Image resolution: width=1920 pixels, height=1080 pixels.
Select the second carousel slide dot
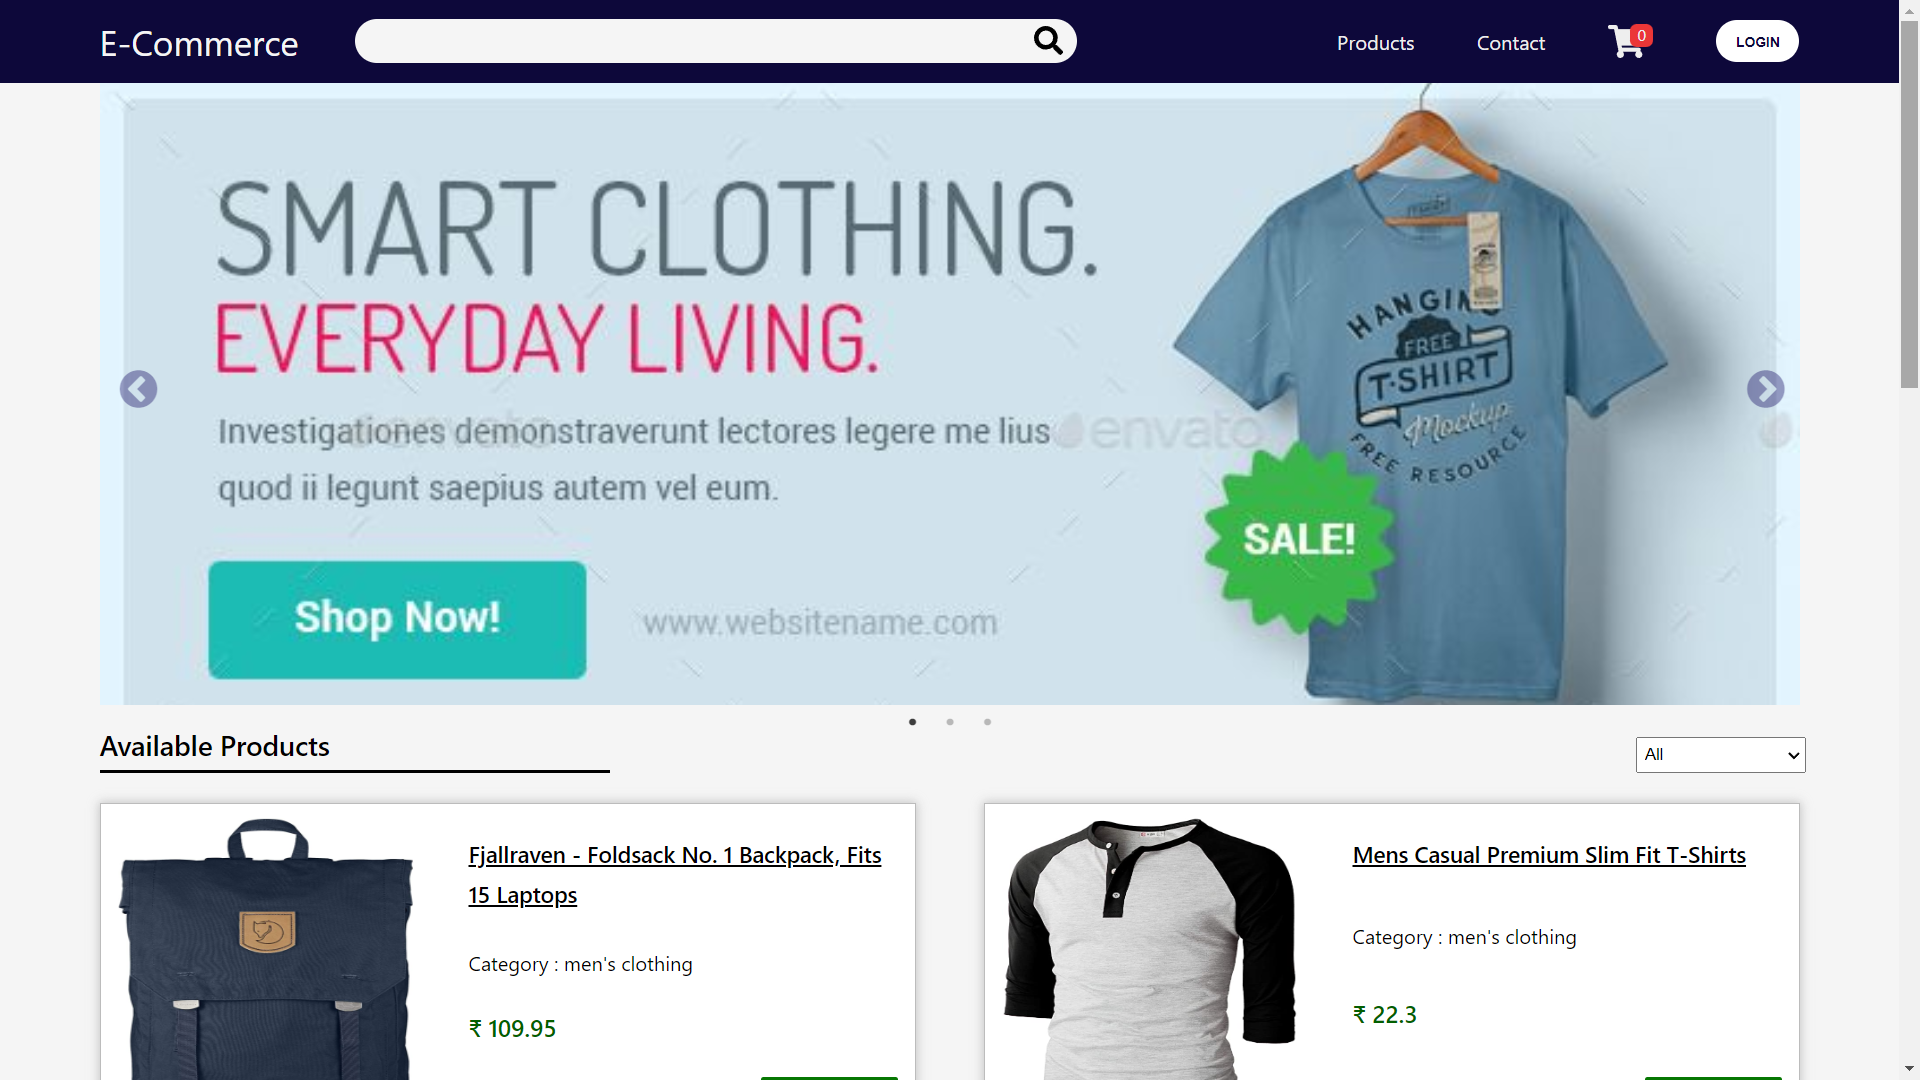pos(950,721)
